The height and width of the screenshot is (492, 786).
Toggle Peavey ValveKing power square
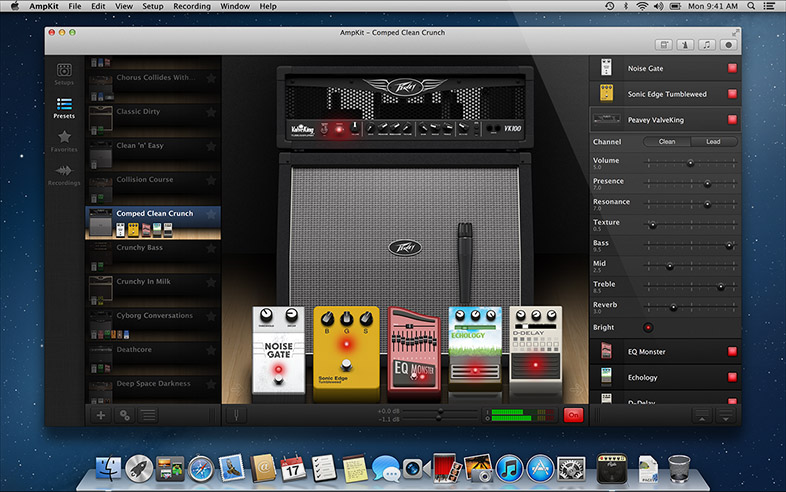pyautogui.click(x=732, y=119)
